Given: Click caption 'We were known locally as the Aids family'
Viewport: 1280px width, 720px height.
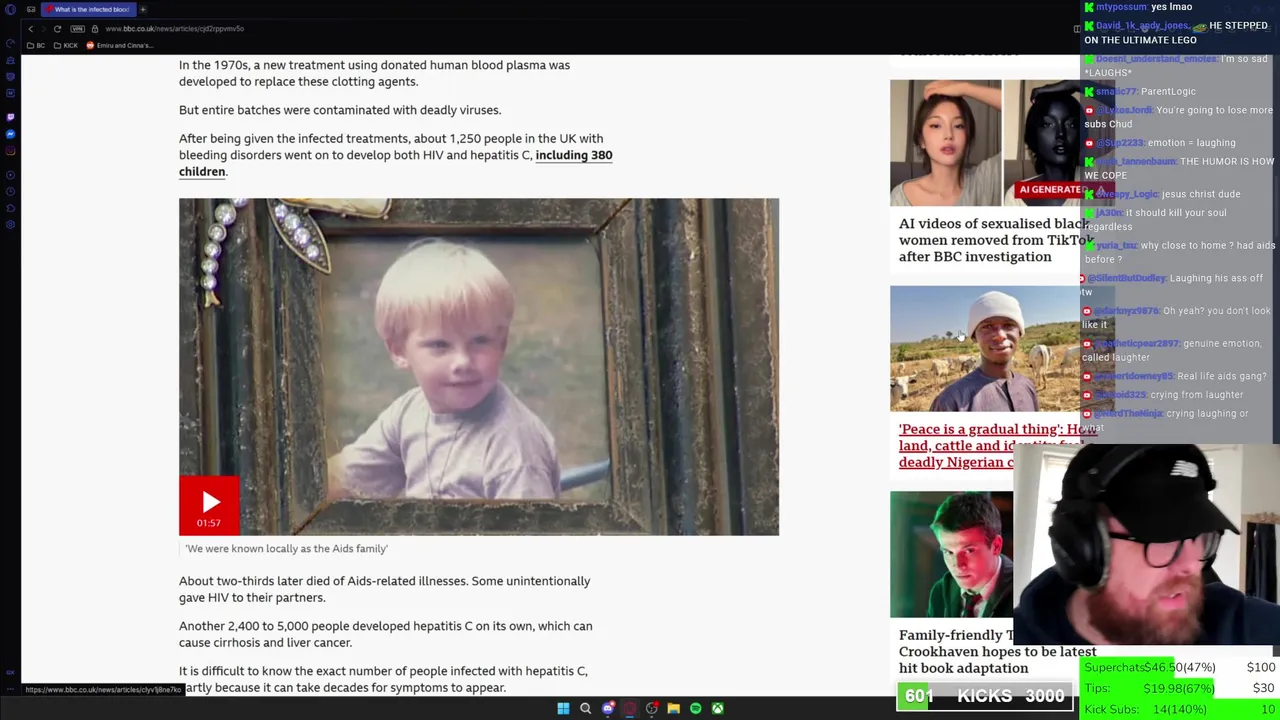Looking at the screenshot, I should [287, 548].
